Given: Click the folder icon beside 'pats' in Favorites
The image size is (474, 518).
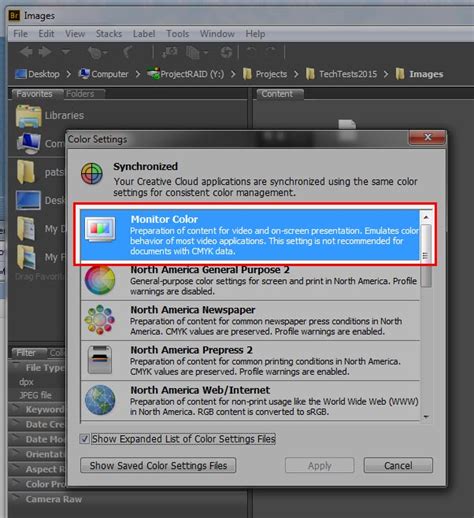Looking at the screenshot, I should click(26, 172).
